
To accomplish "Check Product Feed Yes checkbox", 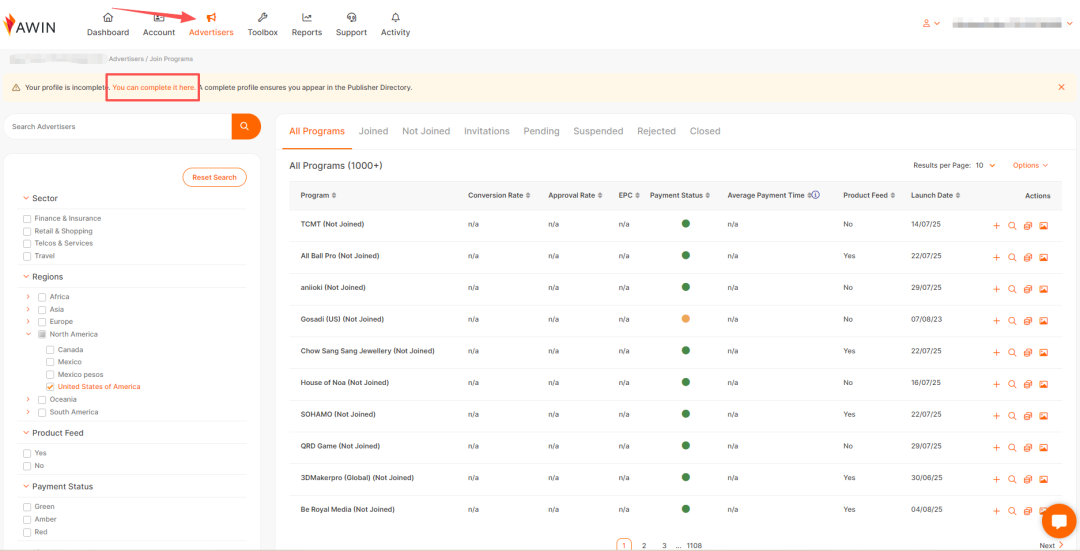I will pyautogui.click(x=27, y=453).
